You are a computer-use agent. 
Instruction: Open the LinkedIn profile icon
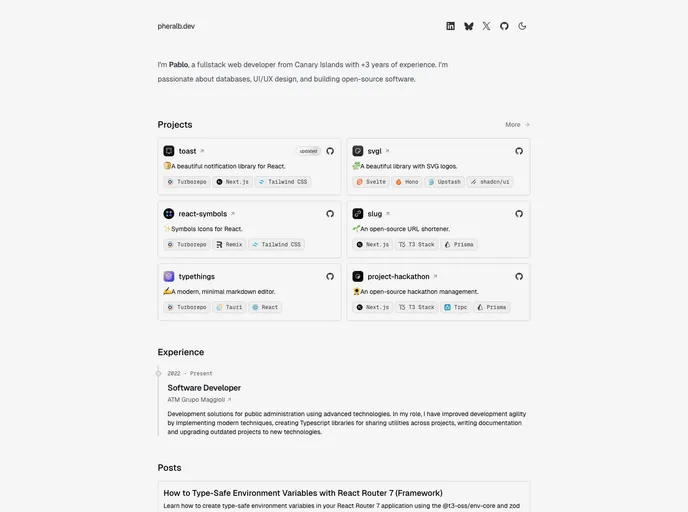450,26
